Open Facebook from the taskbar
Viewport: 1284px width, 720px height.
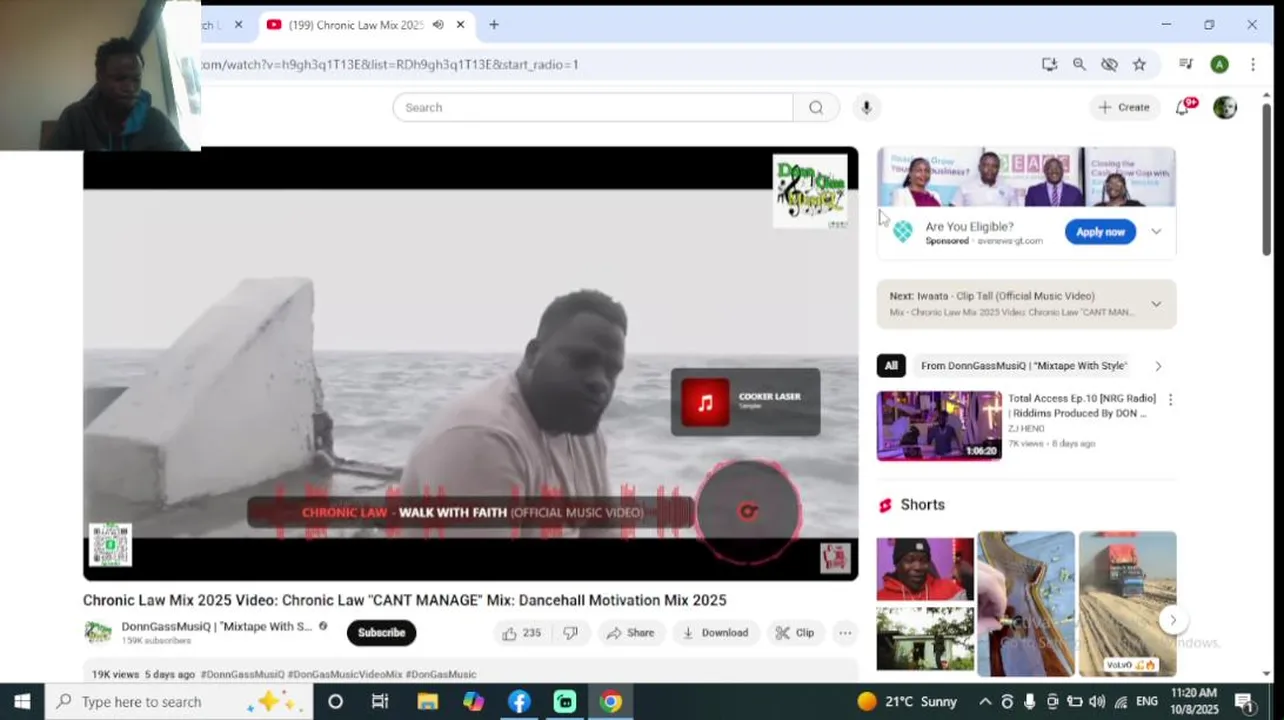pos(519,701)
